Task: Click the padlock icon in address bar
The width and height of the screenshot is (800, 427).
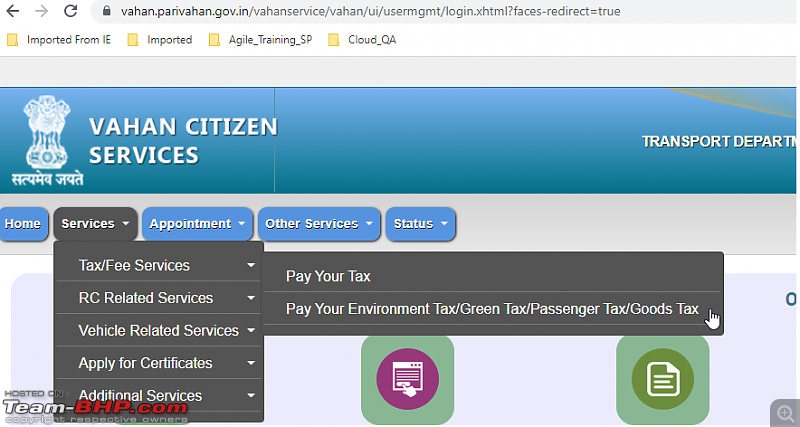Action: (x=107, y=11)
